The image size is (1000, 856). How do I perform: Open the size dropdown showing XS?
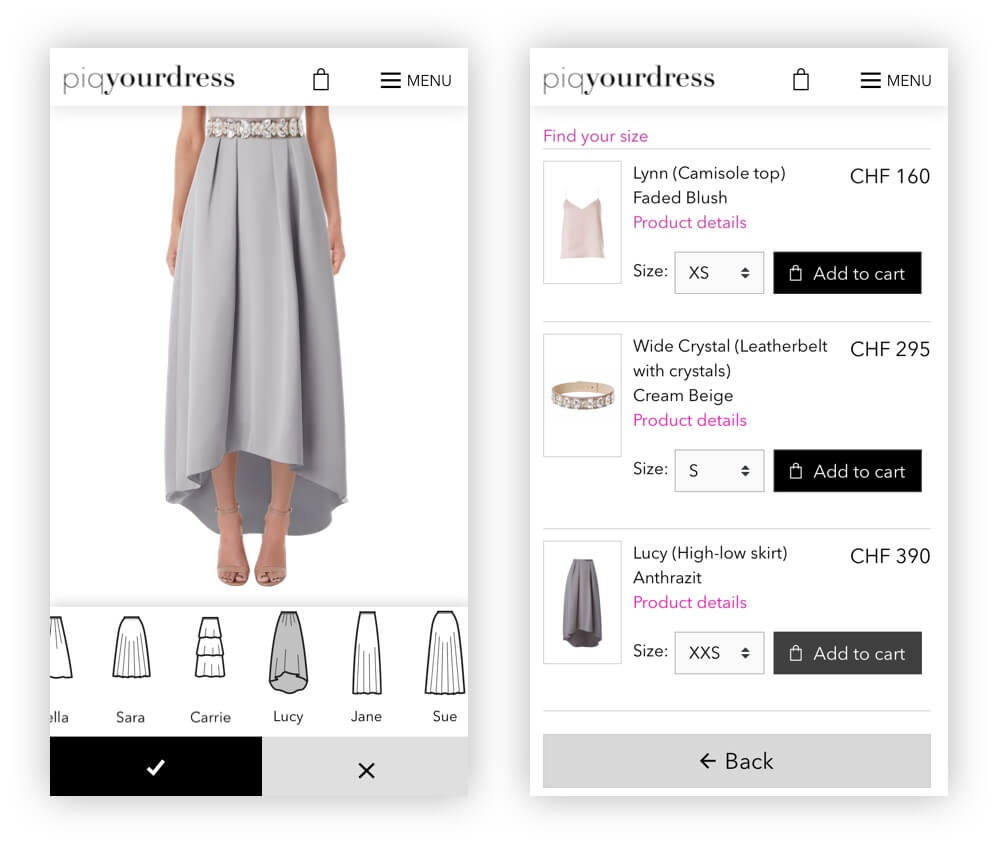(719, 273)
